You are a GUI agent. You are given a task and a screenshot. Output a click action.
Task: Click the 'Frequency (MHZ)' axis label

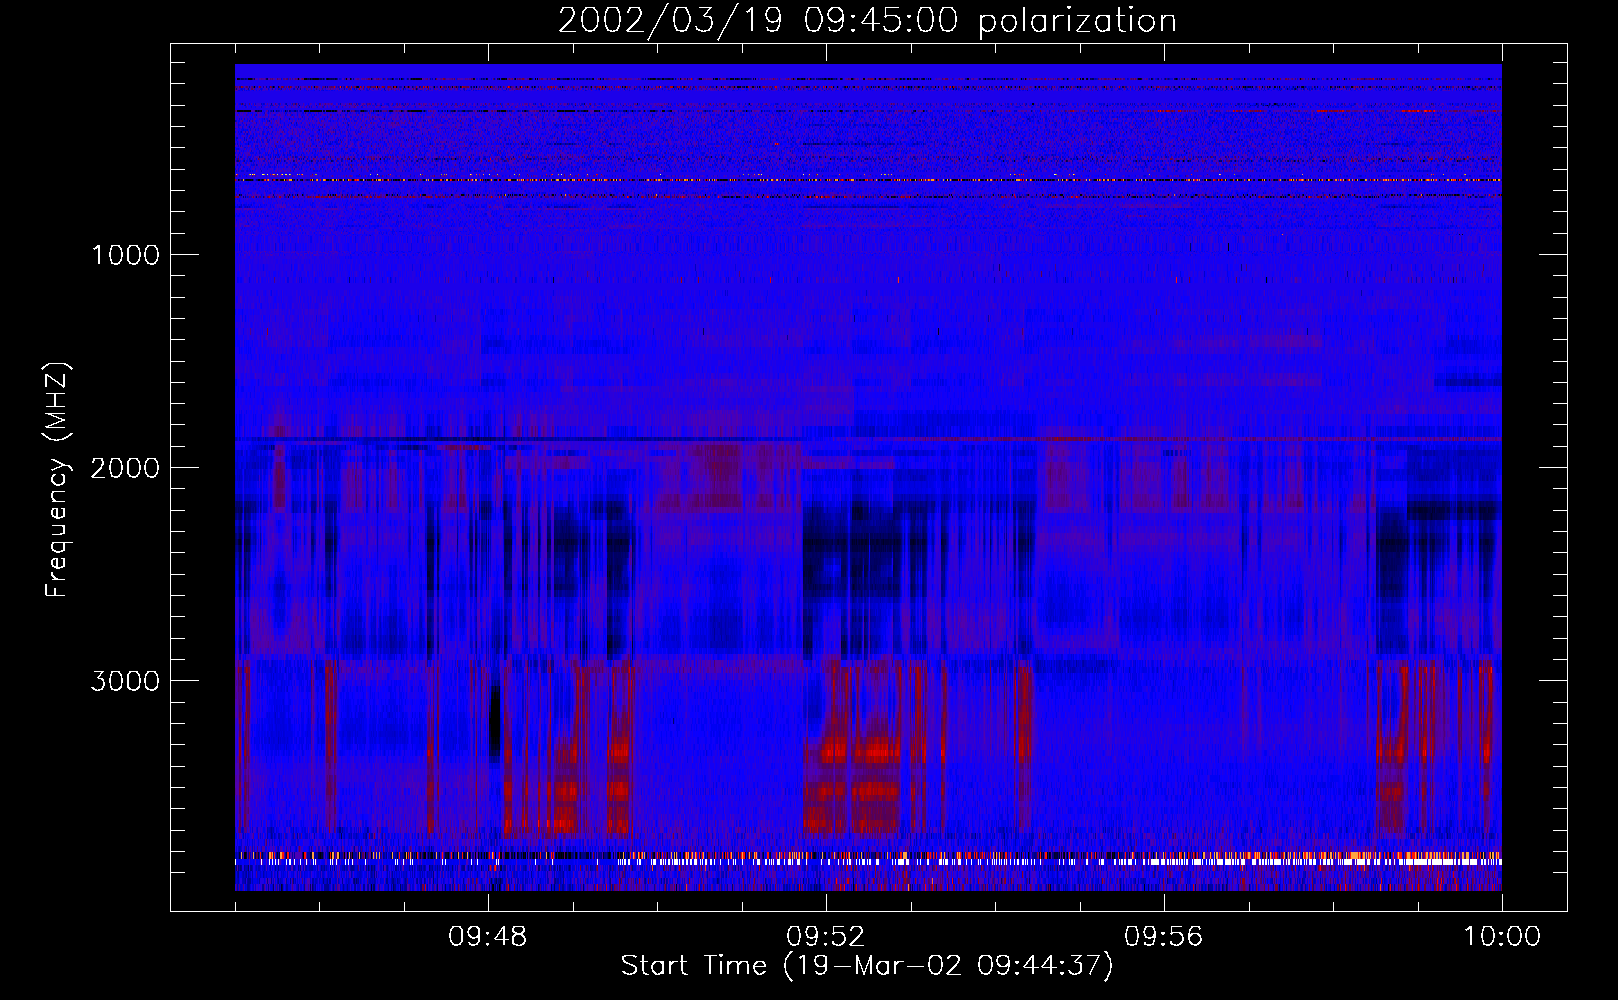point(57,480)
